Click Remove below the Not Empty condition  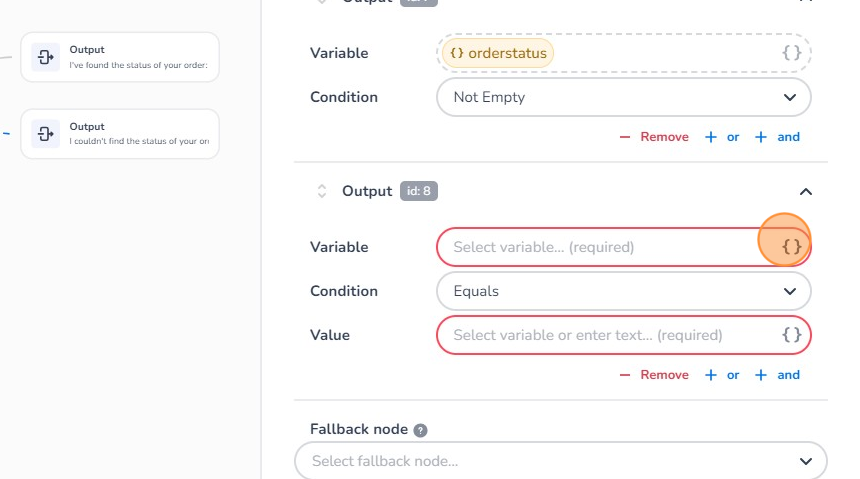654,137
